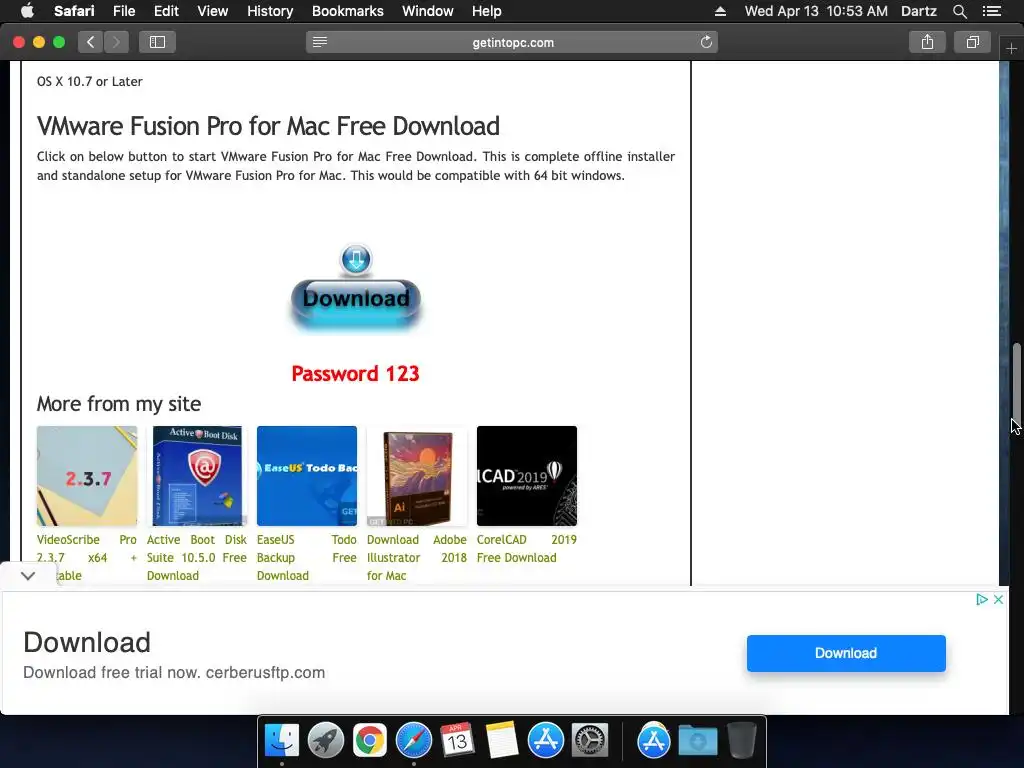Follow the EaseUS Todo Backup Free link
This screenshot has width=1024, height=768.
tap(306, 557)
